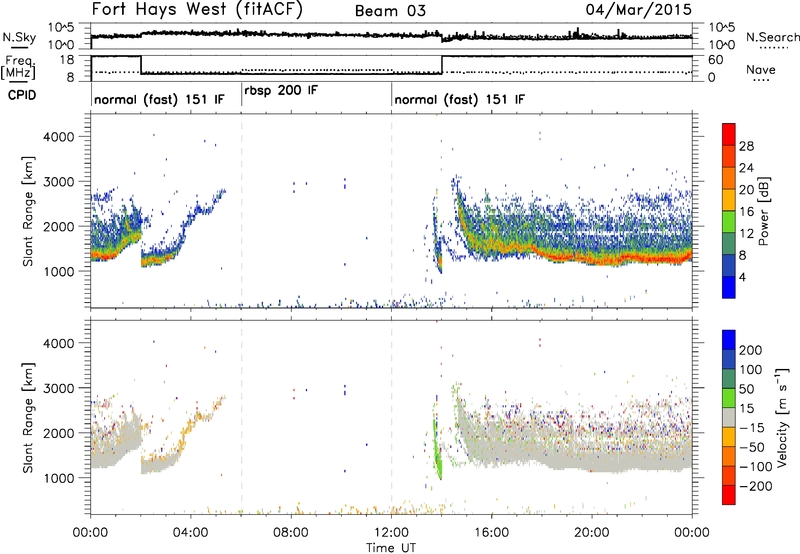This screenshot has height=554, width=800.
Task: Click the "200" tick on Velocity colorbar
Action: (751, 350)
